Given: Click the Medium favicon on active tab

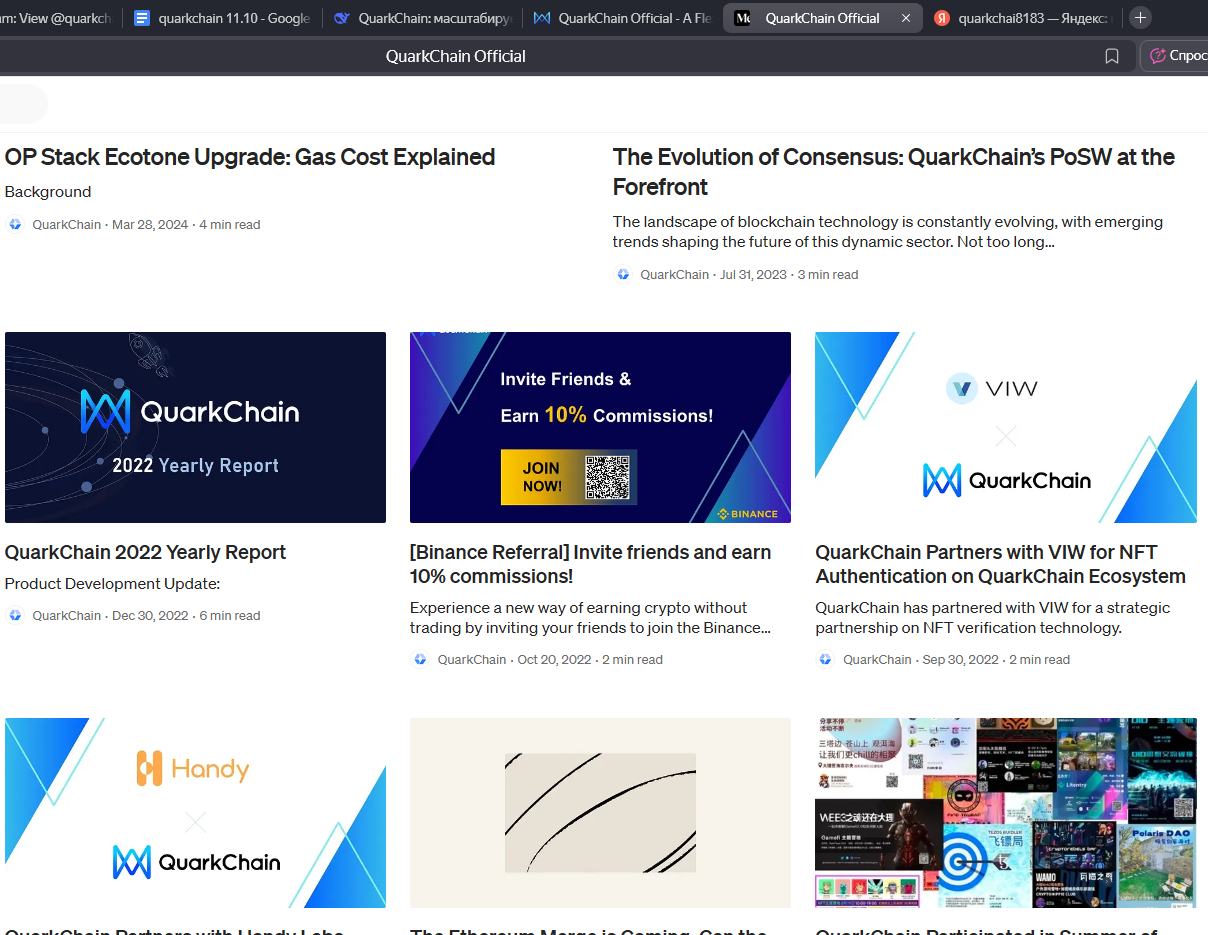Looking at the screenshot, I should (742, 18).
